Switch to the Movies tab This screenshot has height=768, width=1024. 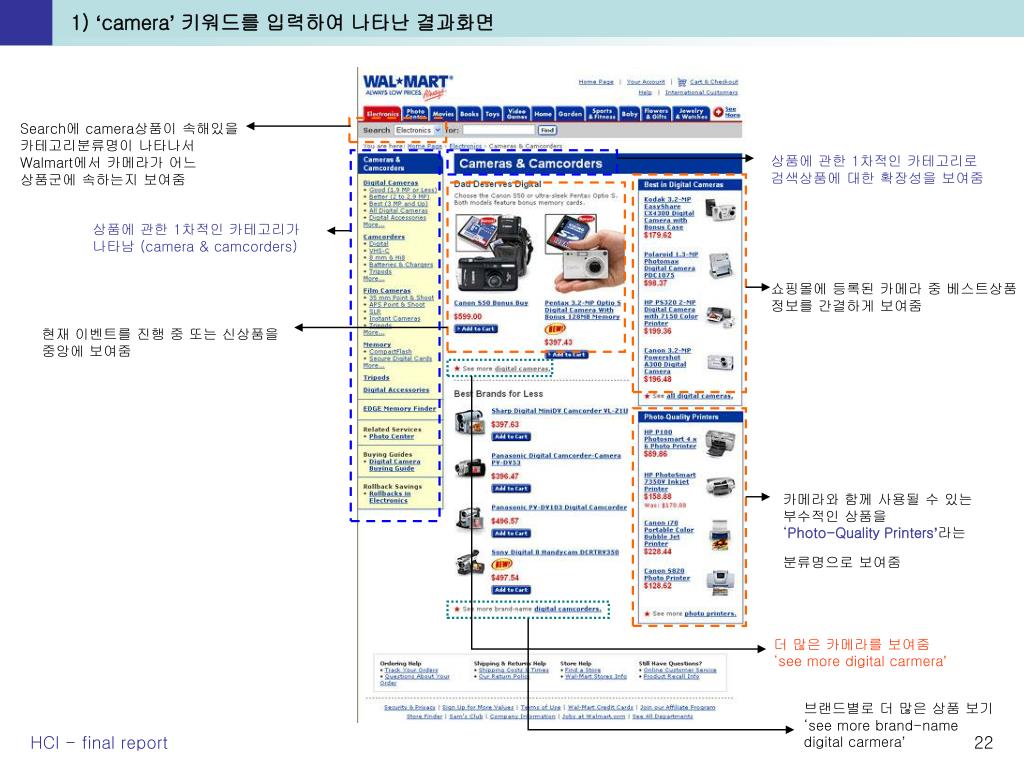[443, 114]
